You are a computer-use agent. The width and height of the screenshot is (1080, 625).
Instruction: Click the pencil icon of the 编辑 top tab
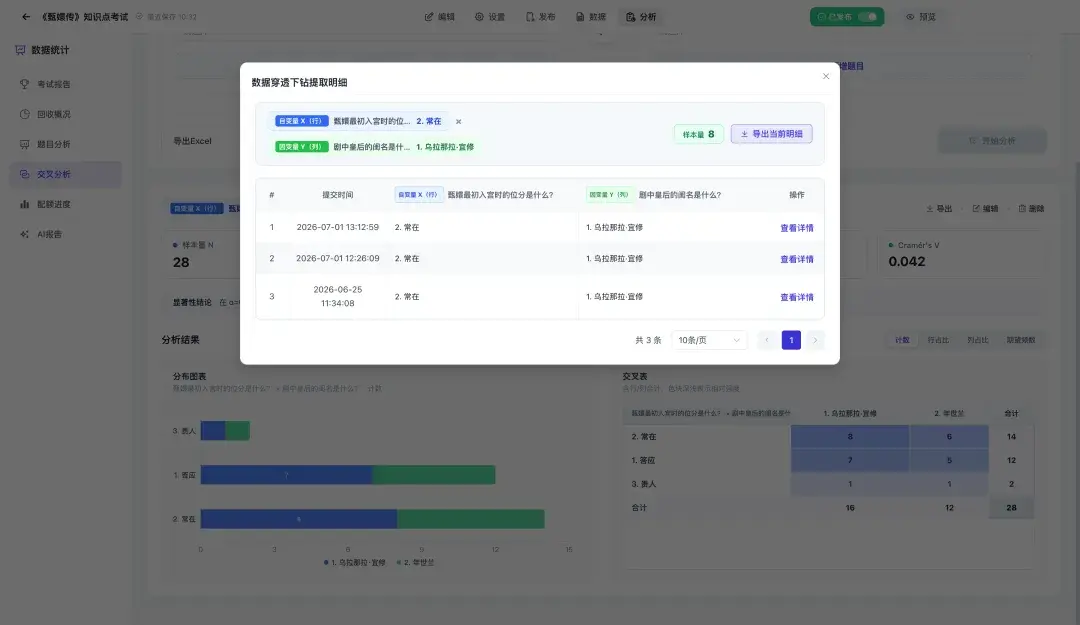[429, 17]
